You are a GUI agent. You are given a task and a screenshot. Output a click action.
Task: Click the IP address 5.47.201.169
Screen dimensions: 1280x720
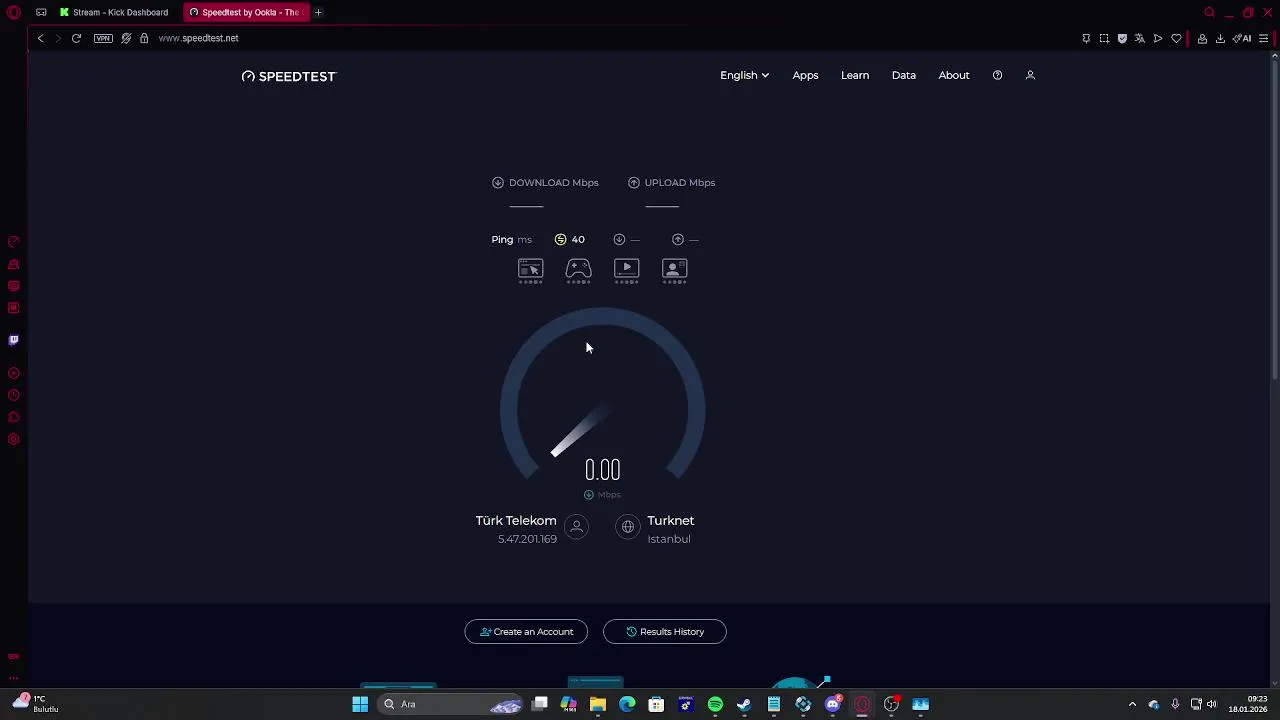527,539
